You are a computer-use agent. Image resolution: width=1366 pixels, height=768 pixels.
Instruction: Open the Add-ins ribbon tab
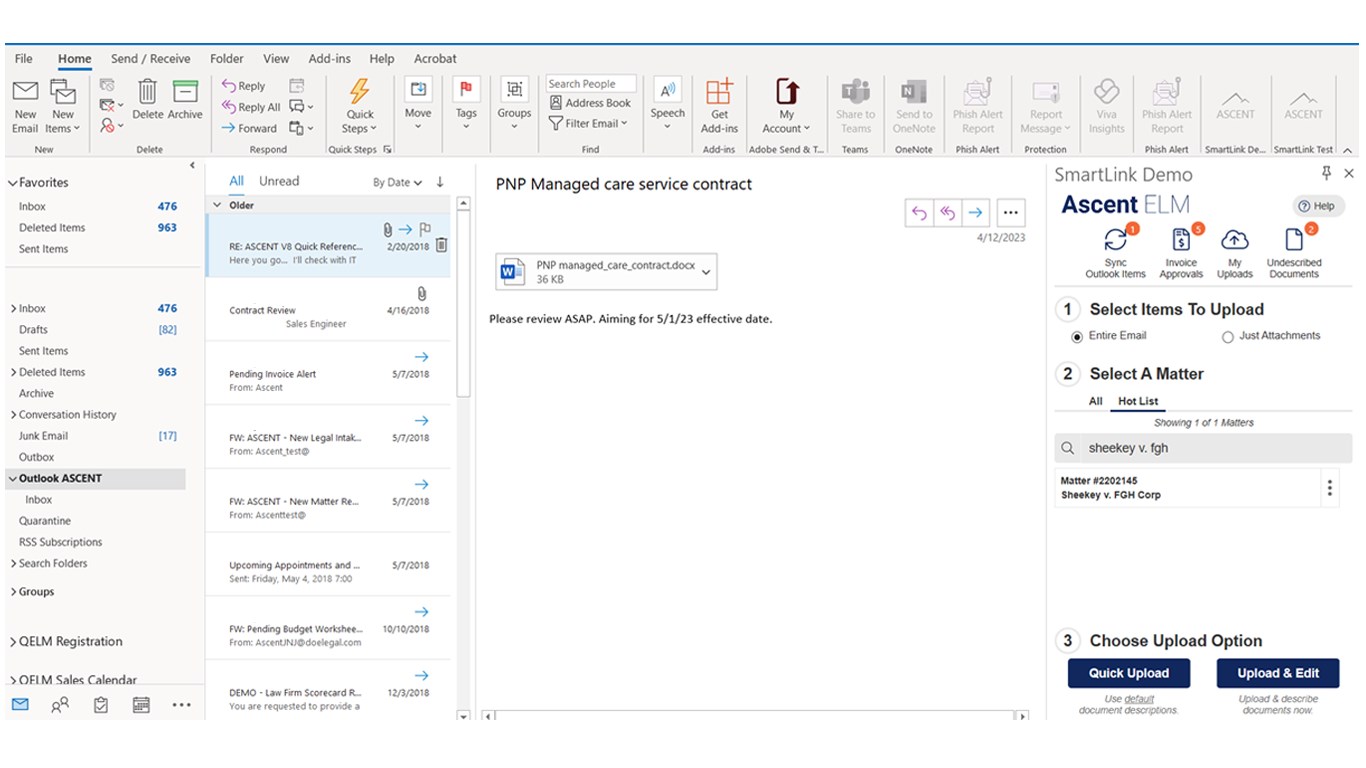(x=329, y=59)
